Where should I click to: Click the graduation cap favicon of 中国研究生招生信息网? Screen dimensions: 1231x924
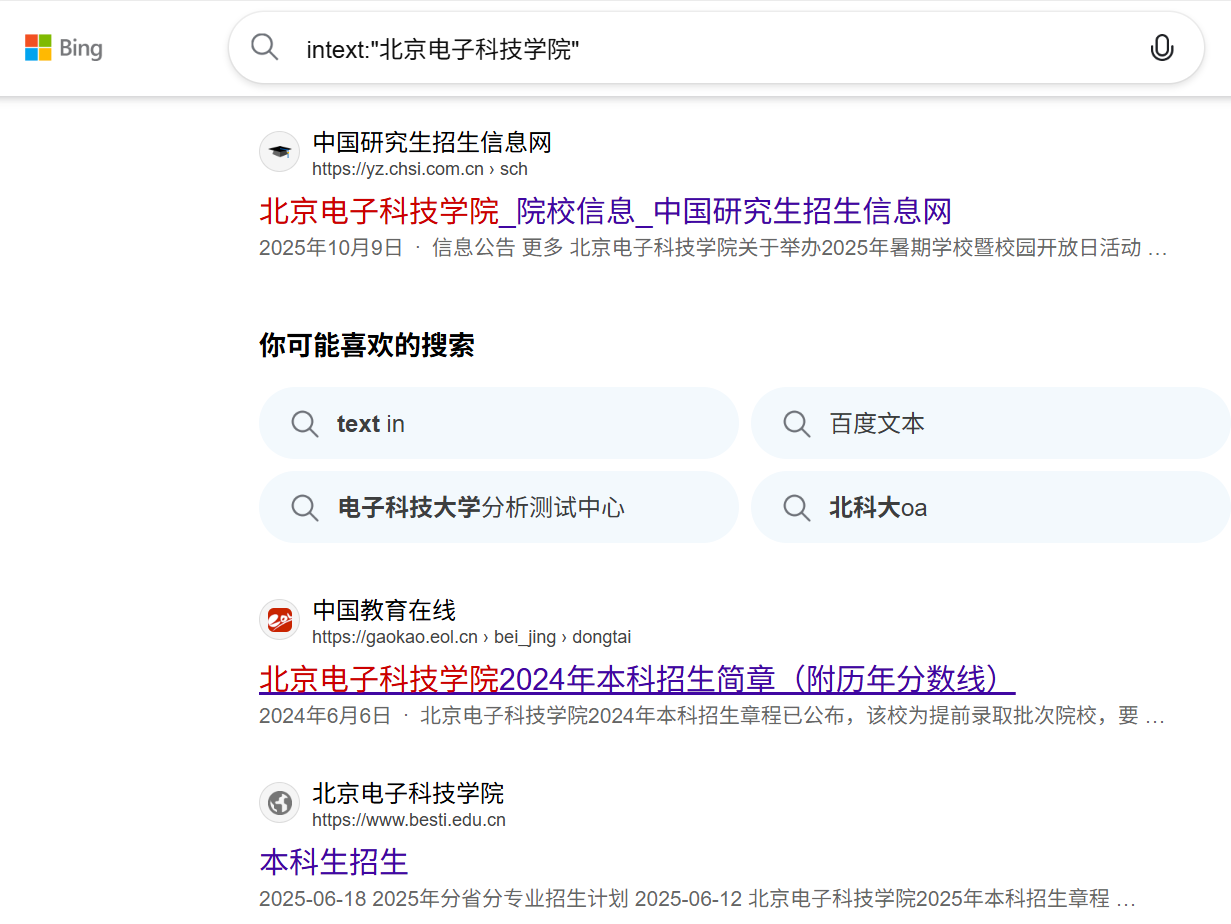[280, 152]
